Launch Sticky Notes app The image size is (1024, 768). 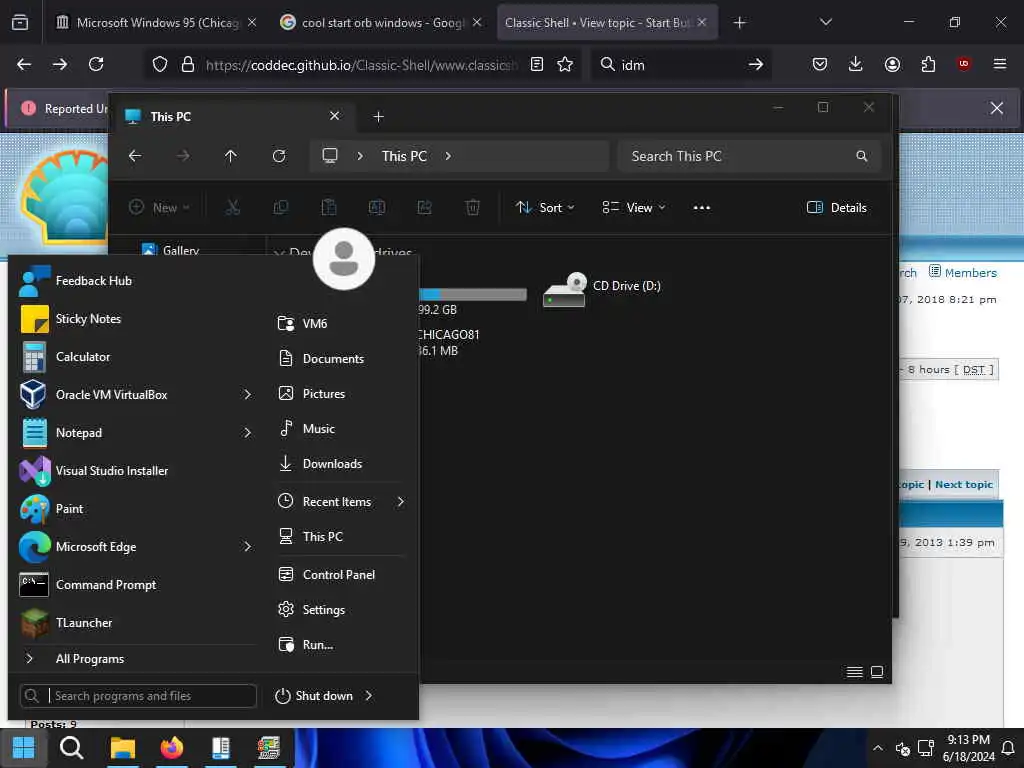point(134,319)
